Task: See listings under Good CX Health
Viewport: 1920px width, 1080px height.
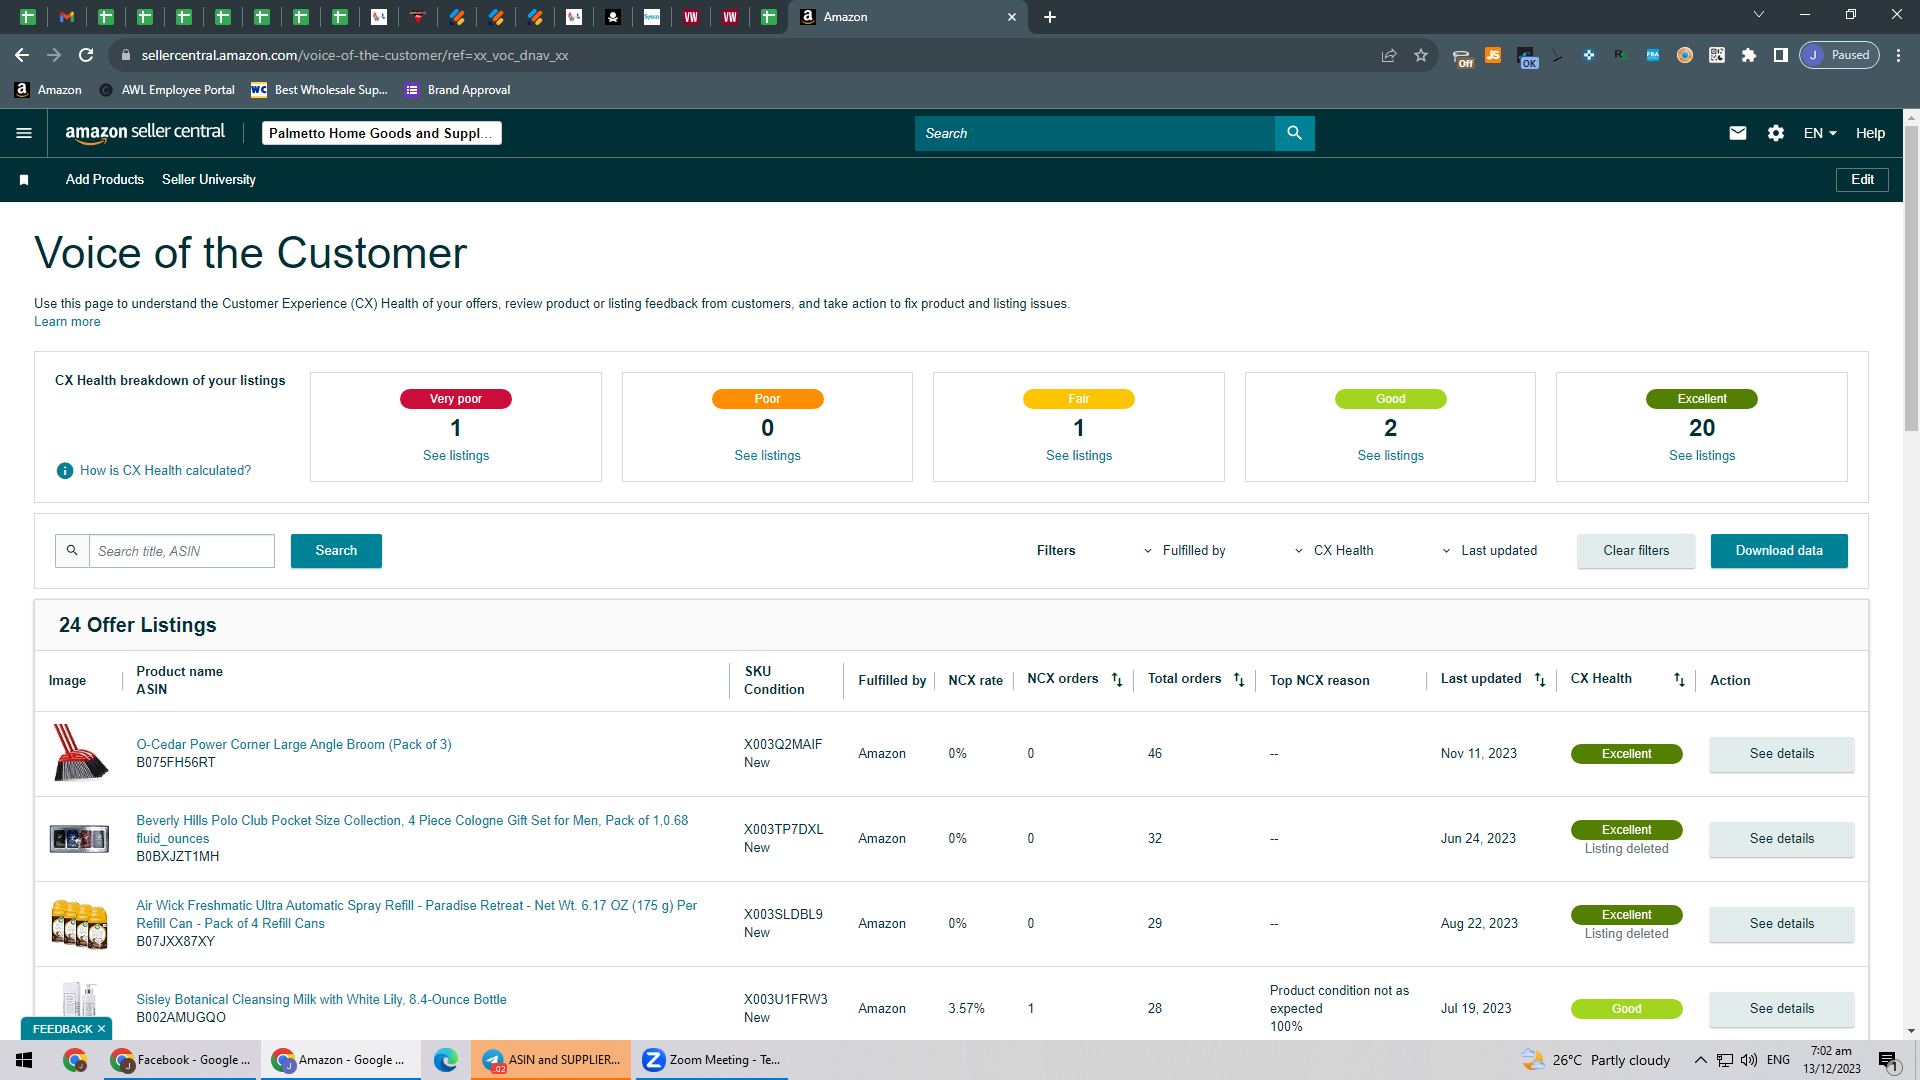Action: [1390, 456]
